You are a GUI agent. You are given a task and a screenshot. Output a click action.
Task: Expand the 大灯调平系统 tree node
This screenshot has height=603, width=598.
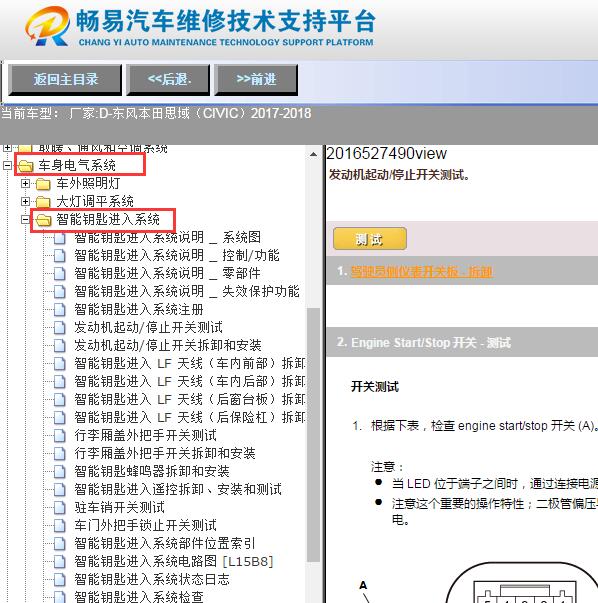point(25,202)
